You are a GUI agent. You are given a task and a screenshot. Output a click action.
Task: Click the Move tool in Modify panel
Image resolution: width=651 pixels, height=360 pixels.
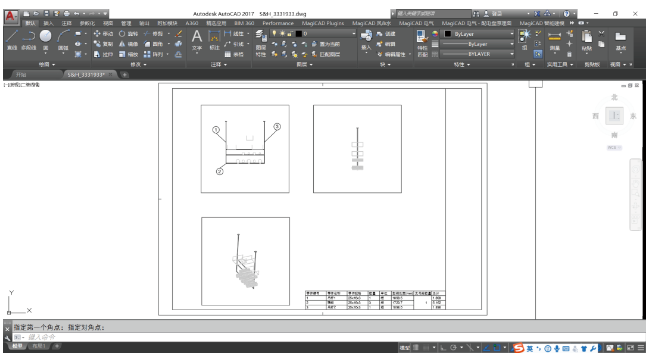103,34
